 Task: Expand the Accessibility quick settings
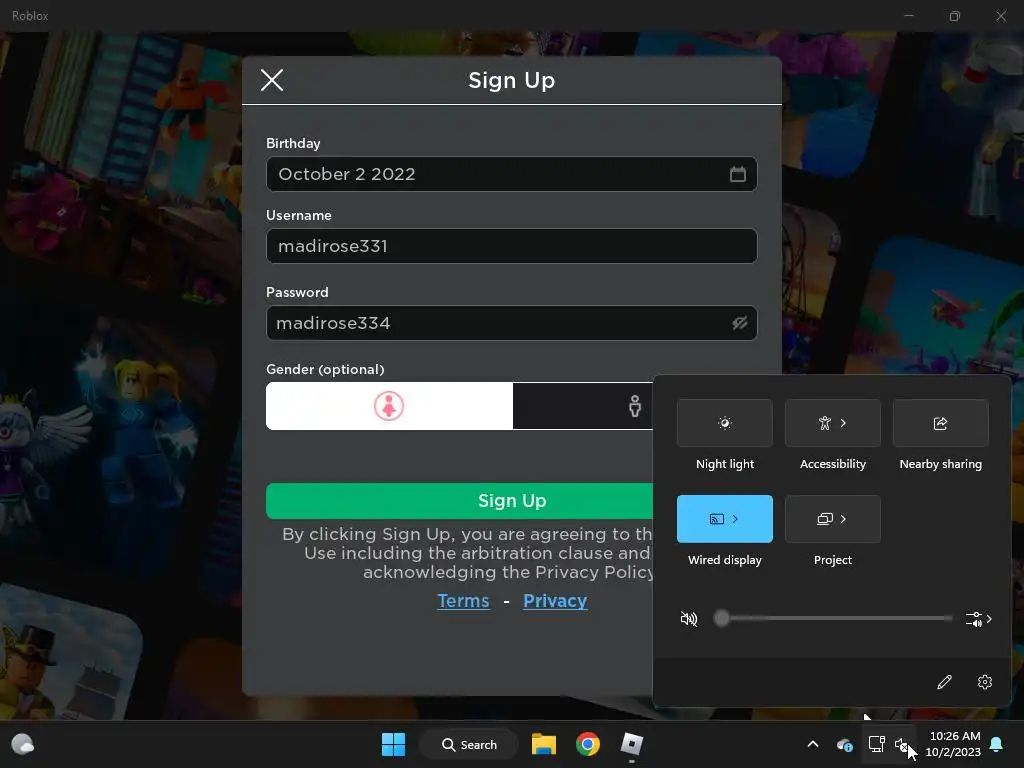click(833, 423)
